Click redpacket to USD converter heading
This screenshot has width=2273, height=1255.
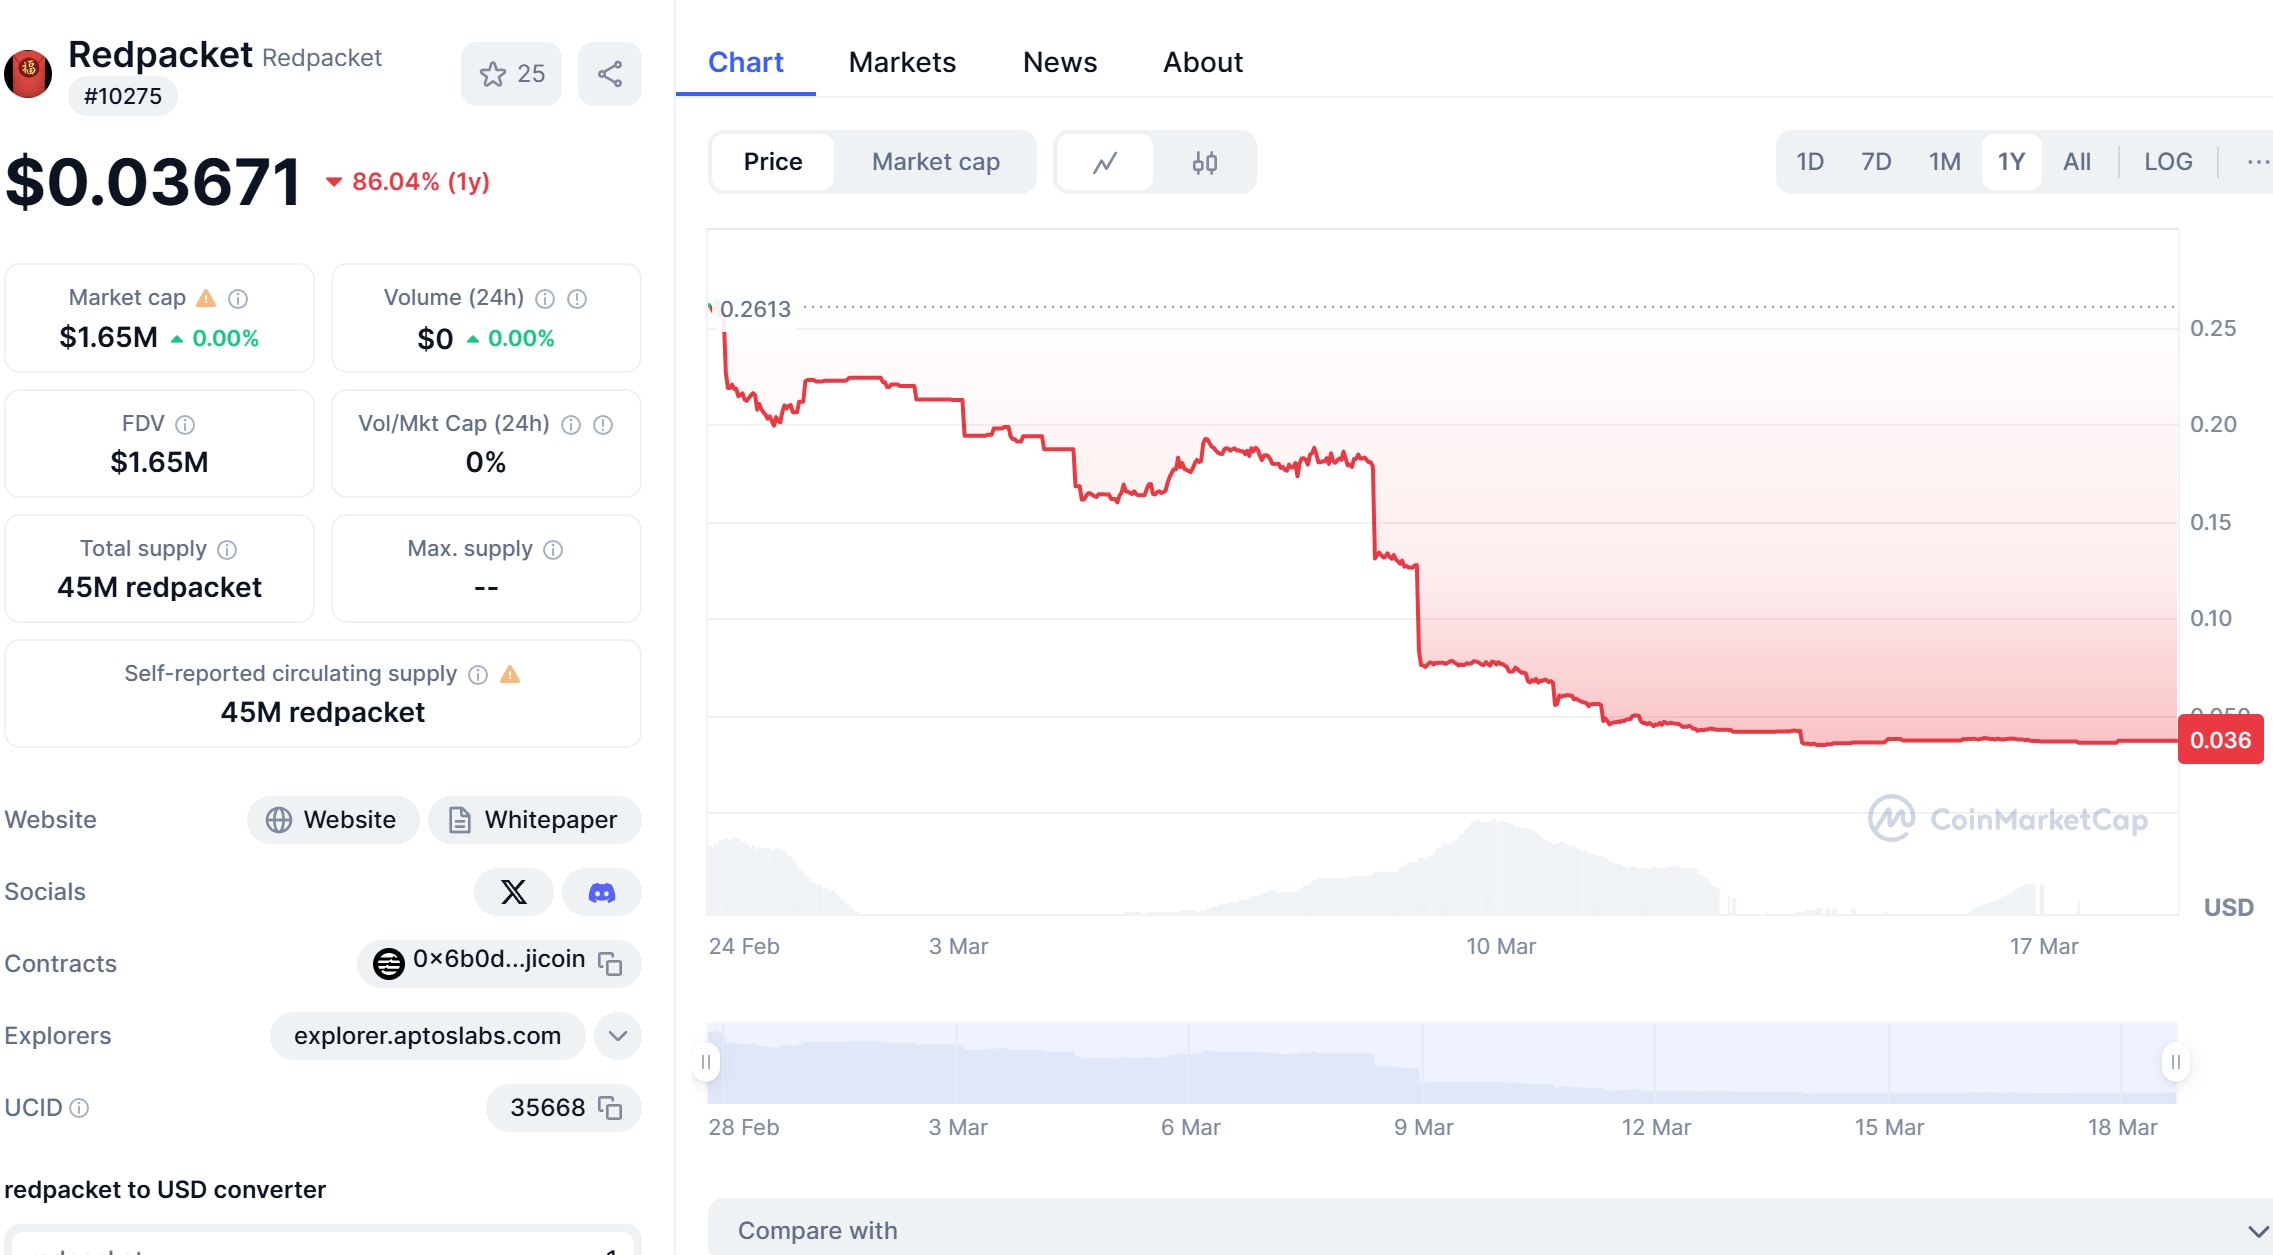[165, 1189]
